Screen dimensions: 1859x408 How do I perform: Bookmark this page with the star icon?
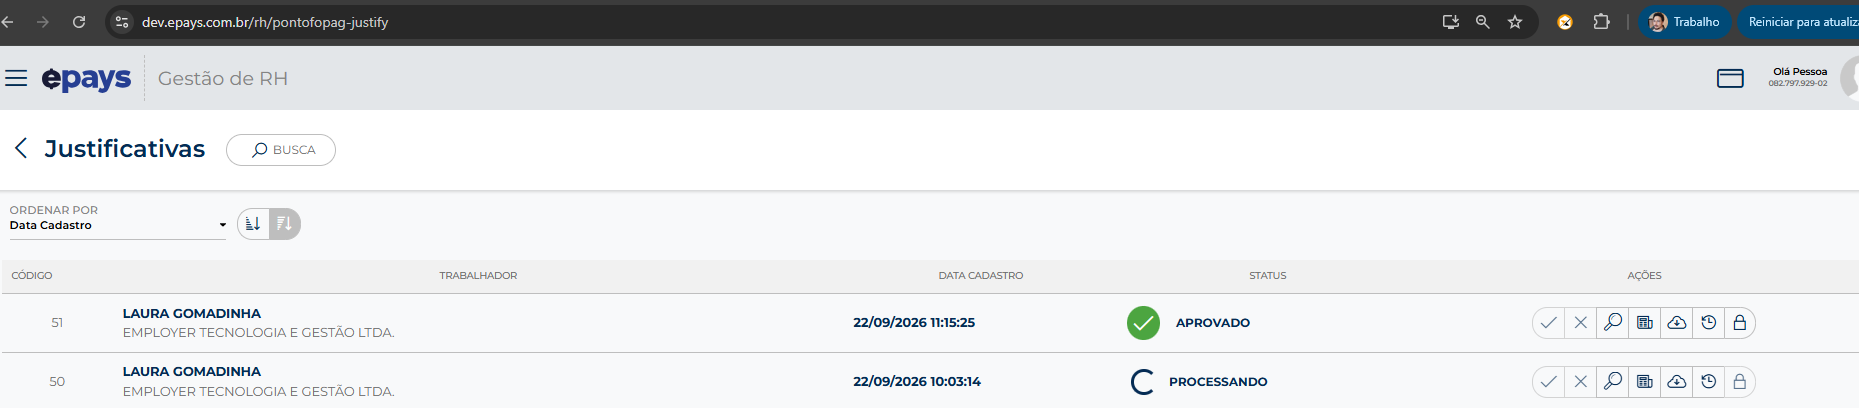point(1515,22)
